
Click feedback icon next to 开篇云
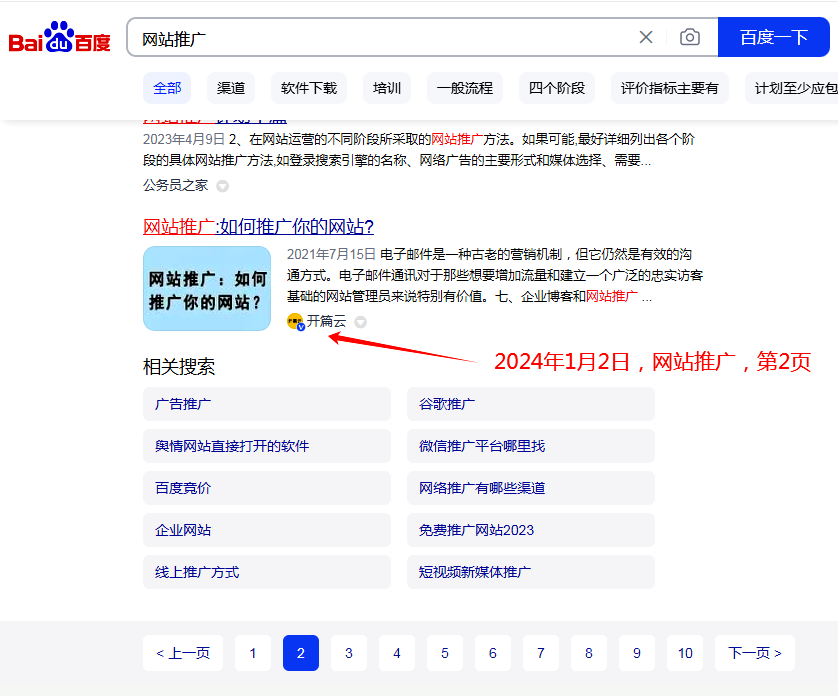[359, 322]
